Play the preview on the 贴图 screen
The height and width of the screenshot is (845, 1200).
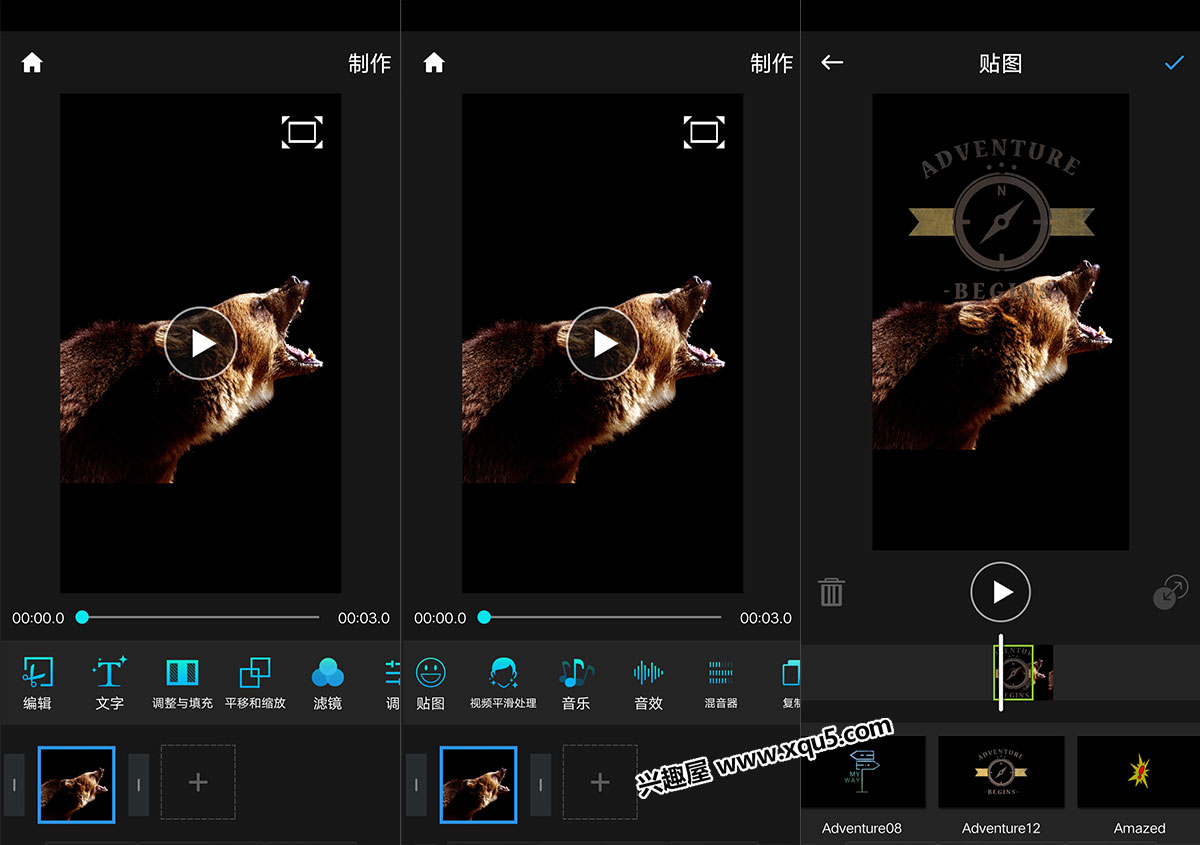(1000, 592)
